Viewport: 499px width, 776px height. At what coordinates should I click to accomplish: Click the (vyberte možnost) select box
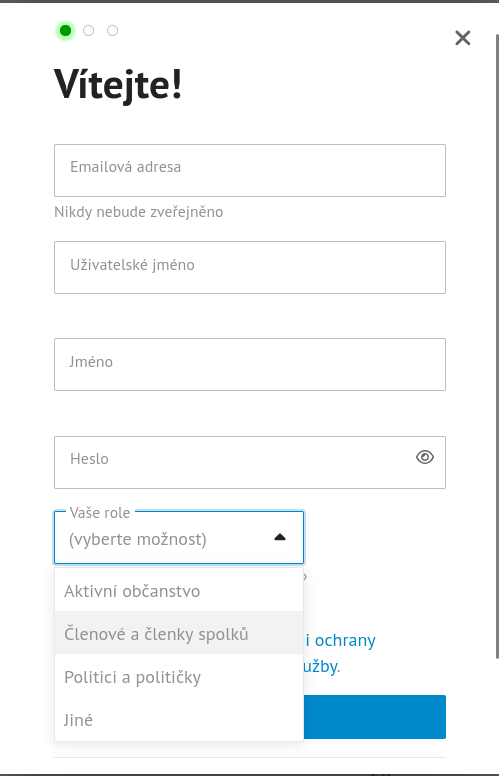pos(179,537)
